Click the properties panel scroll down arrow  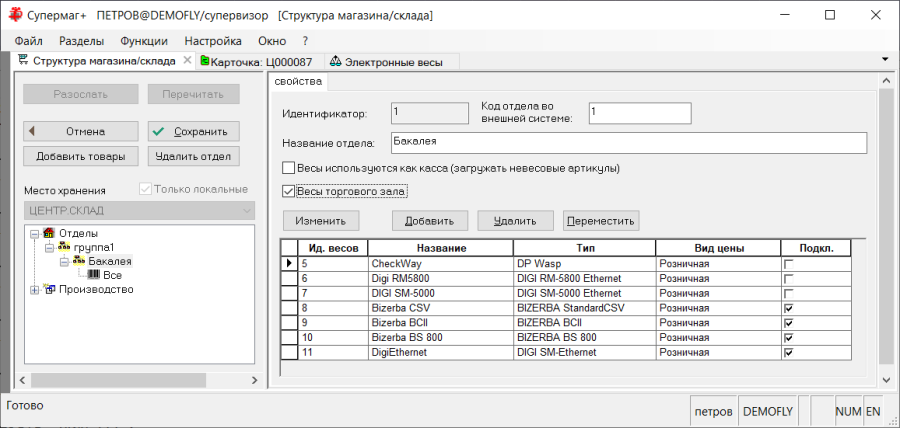(x=884, y=380)
